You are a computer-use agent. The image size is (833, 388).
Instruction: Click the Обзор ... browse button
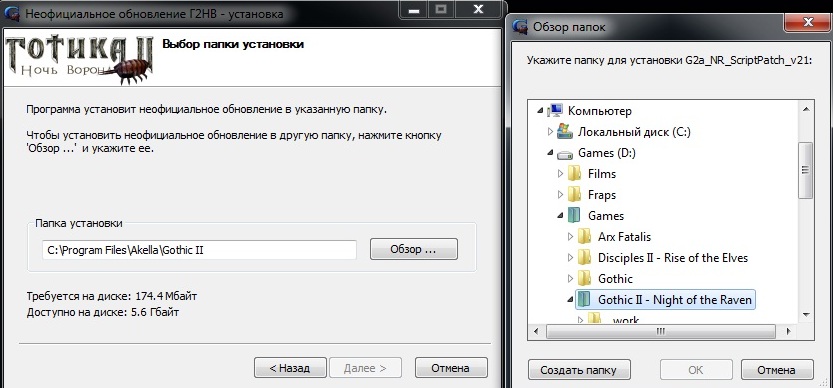coord(413,249)
